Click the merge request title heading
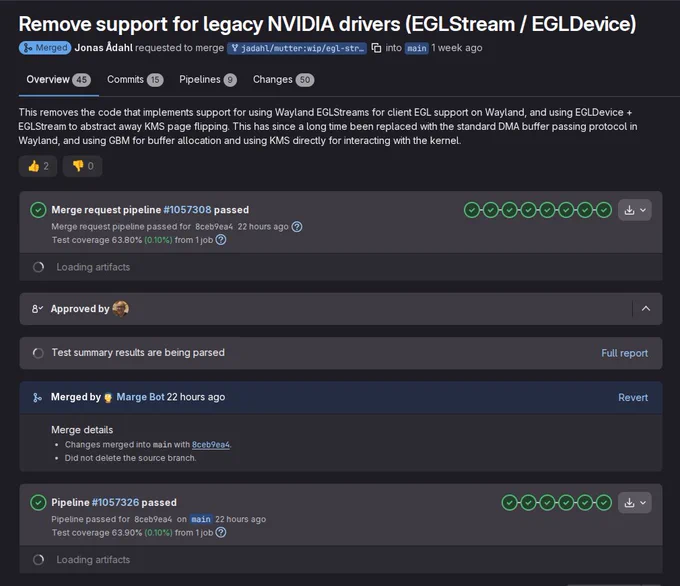 click(327, 24)
